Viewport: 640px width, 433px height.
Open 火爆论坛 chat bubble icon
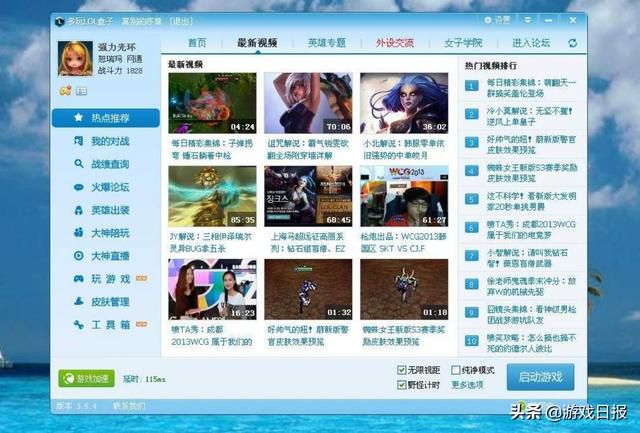[78, 187]
